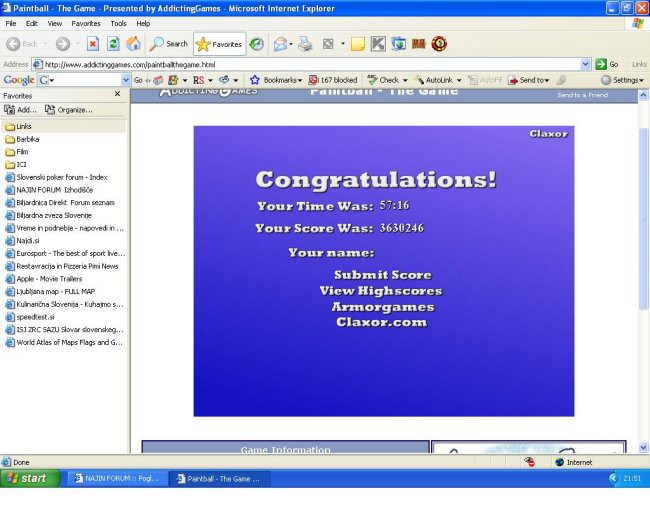The height and width of the screenshot is (510, 650).
Task: Click the K logo toolbar icon
Action: (x=378, y=44)
